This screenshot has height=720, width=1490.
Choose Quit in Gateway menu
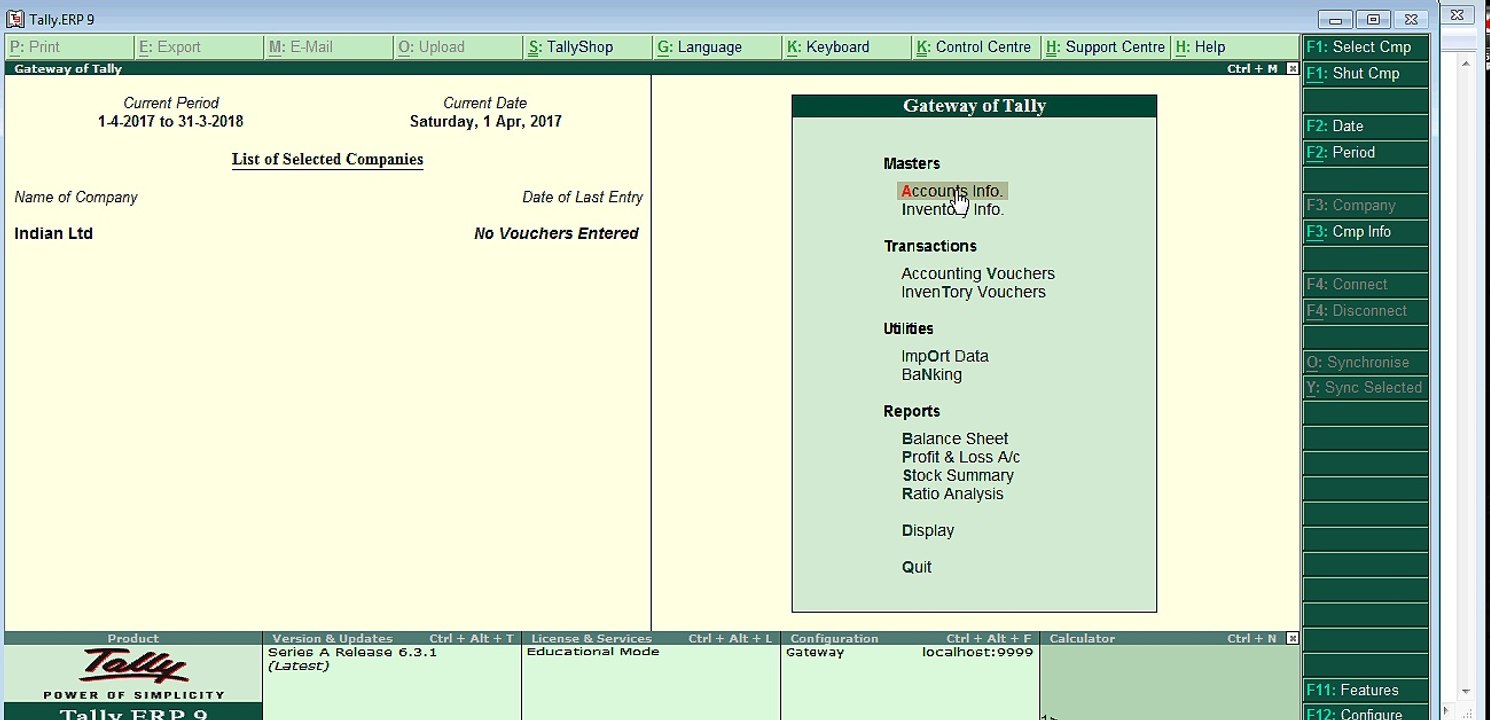[917, 567]
